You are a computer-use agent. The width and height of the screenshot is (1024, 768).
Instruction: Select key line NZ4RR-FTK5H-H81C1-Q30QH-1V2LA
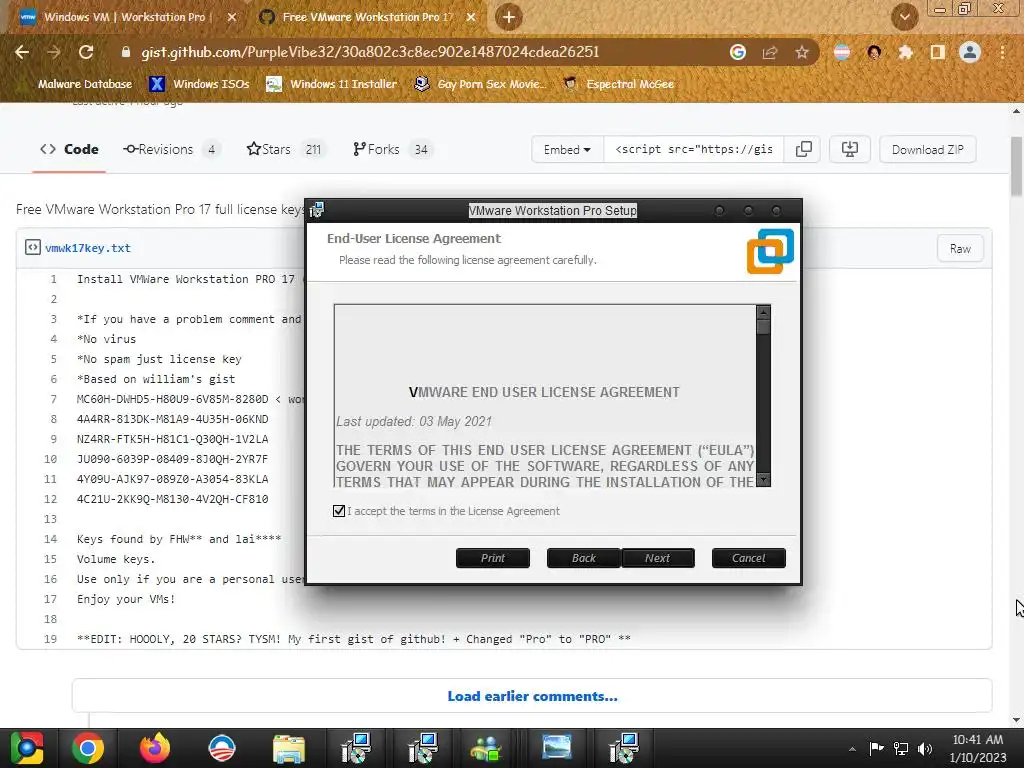tap(172, 439)
